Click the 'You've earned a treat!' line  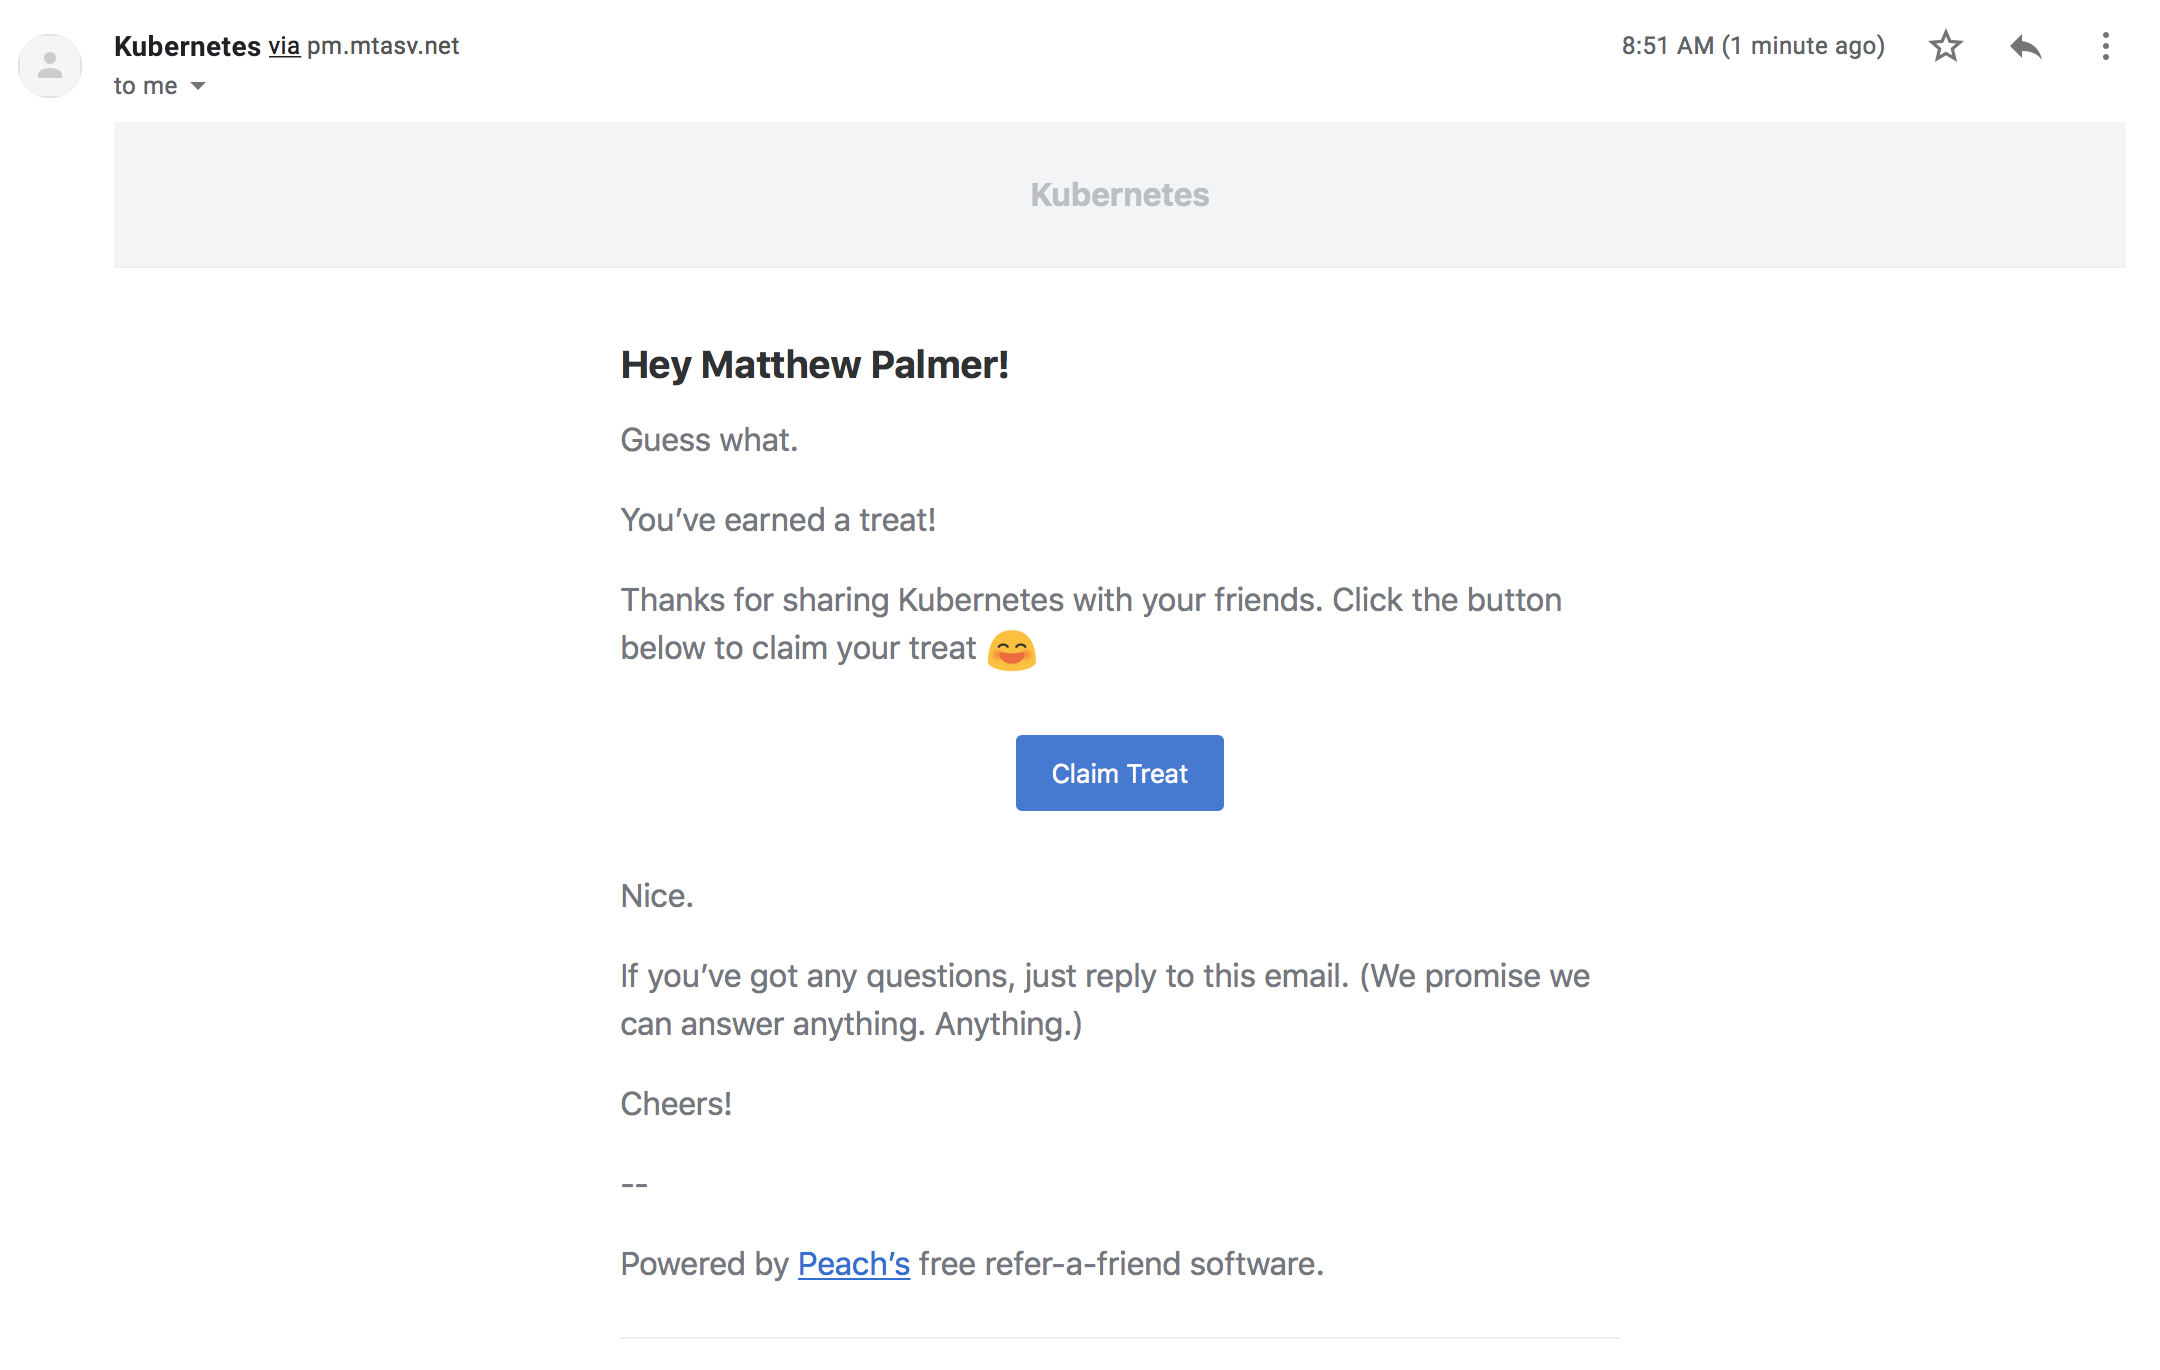[x=778, y=520]
